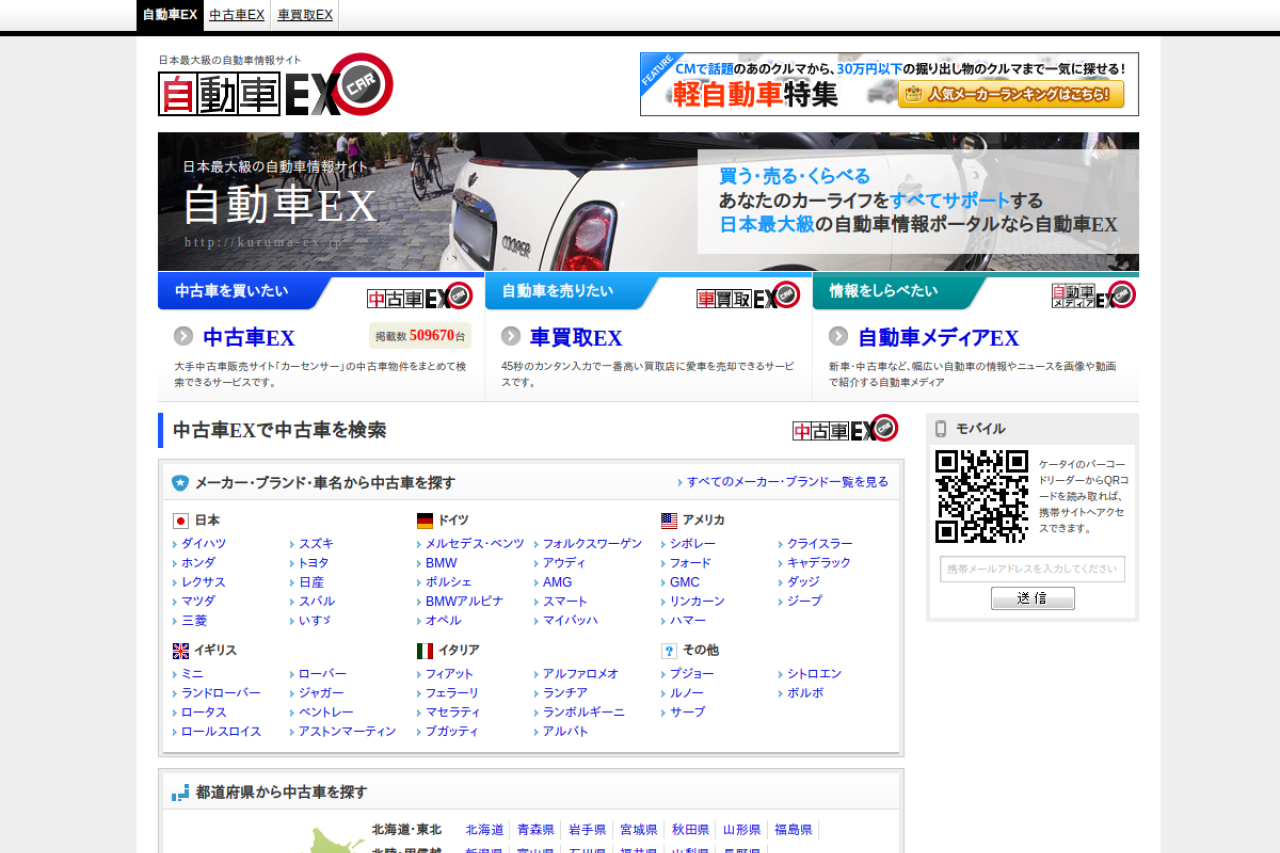This screenshot has height=853, width=1280.
Task: Open the 車買取EX service heading link
Action: [576, 338]
